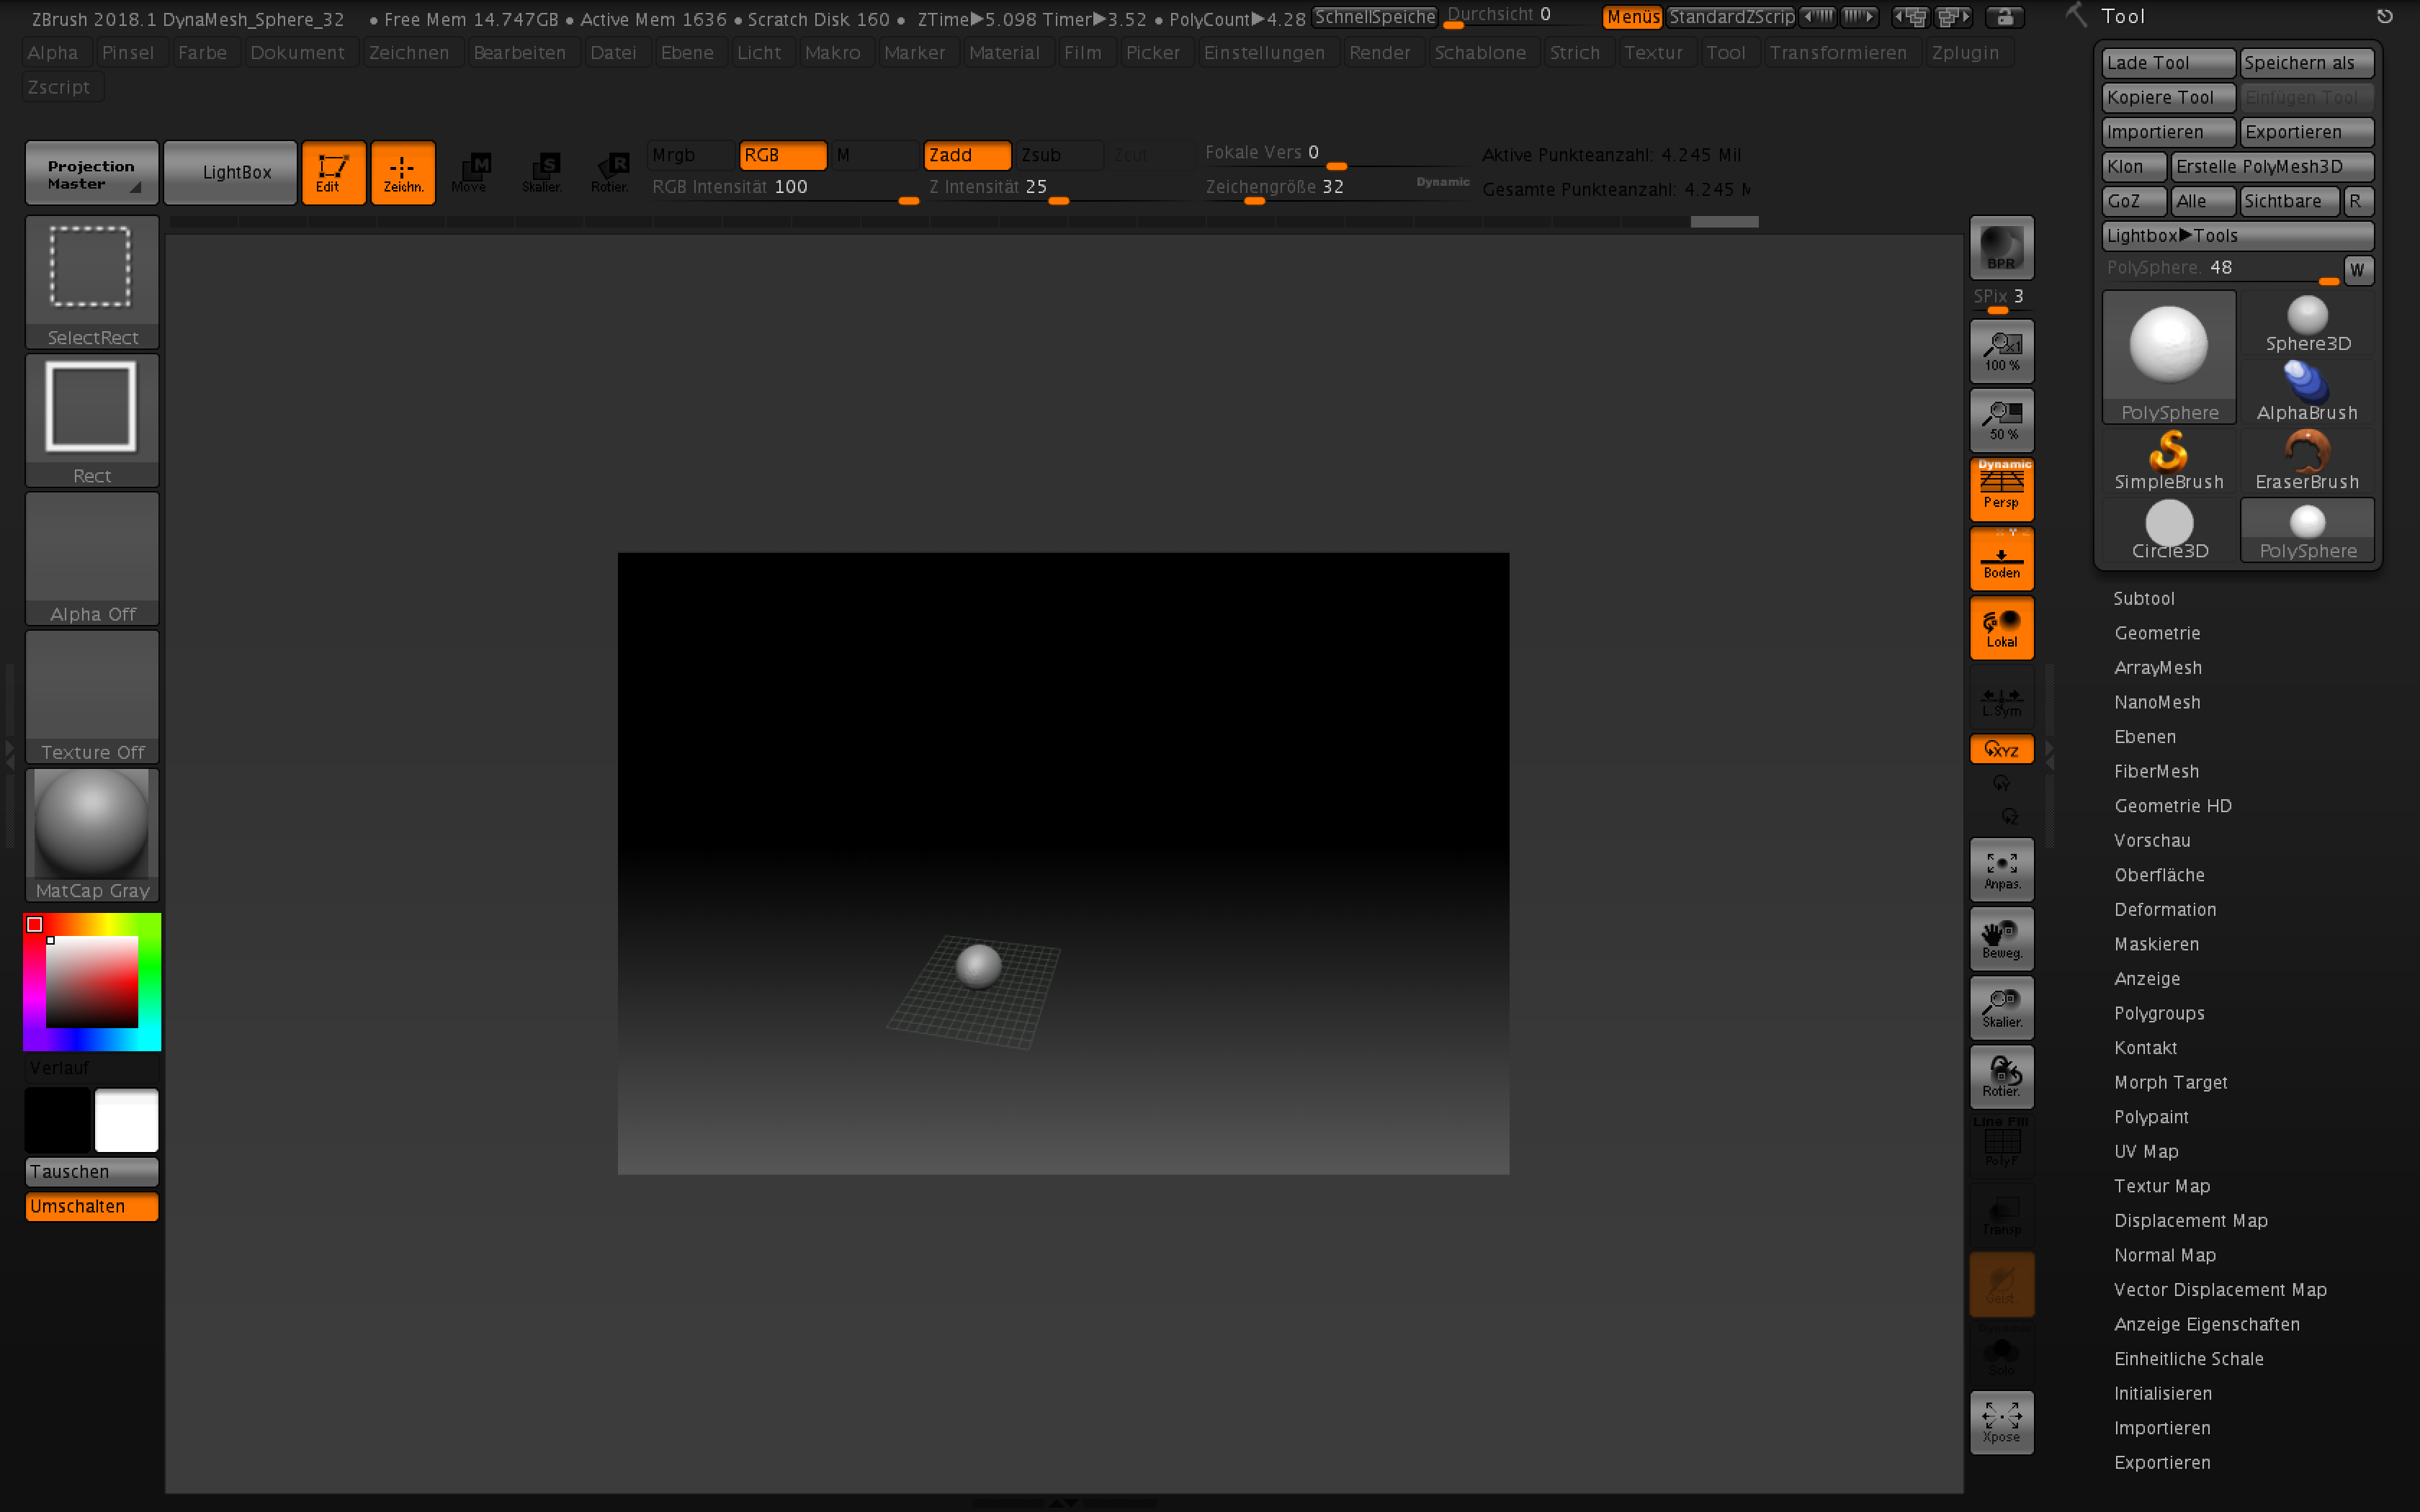2420x1512 pixels.
Task: Select the Move tool icon
Action: click(470, 173)
